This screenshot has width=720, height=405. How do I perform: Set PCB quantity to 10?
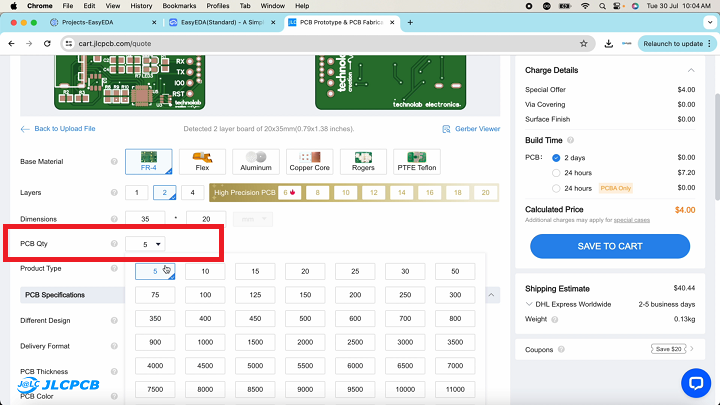tap(205, 271)
